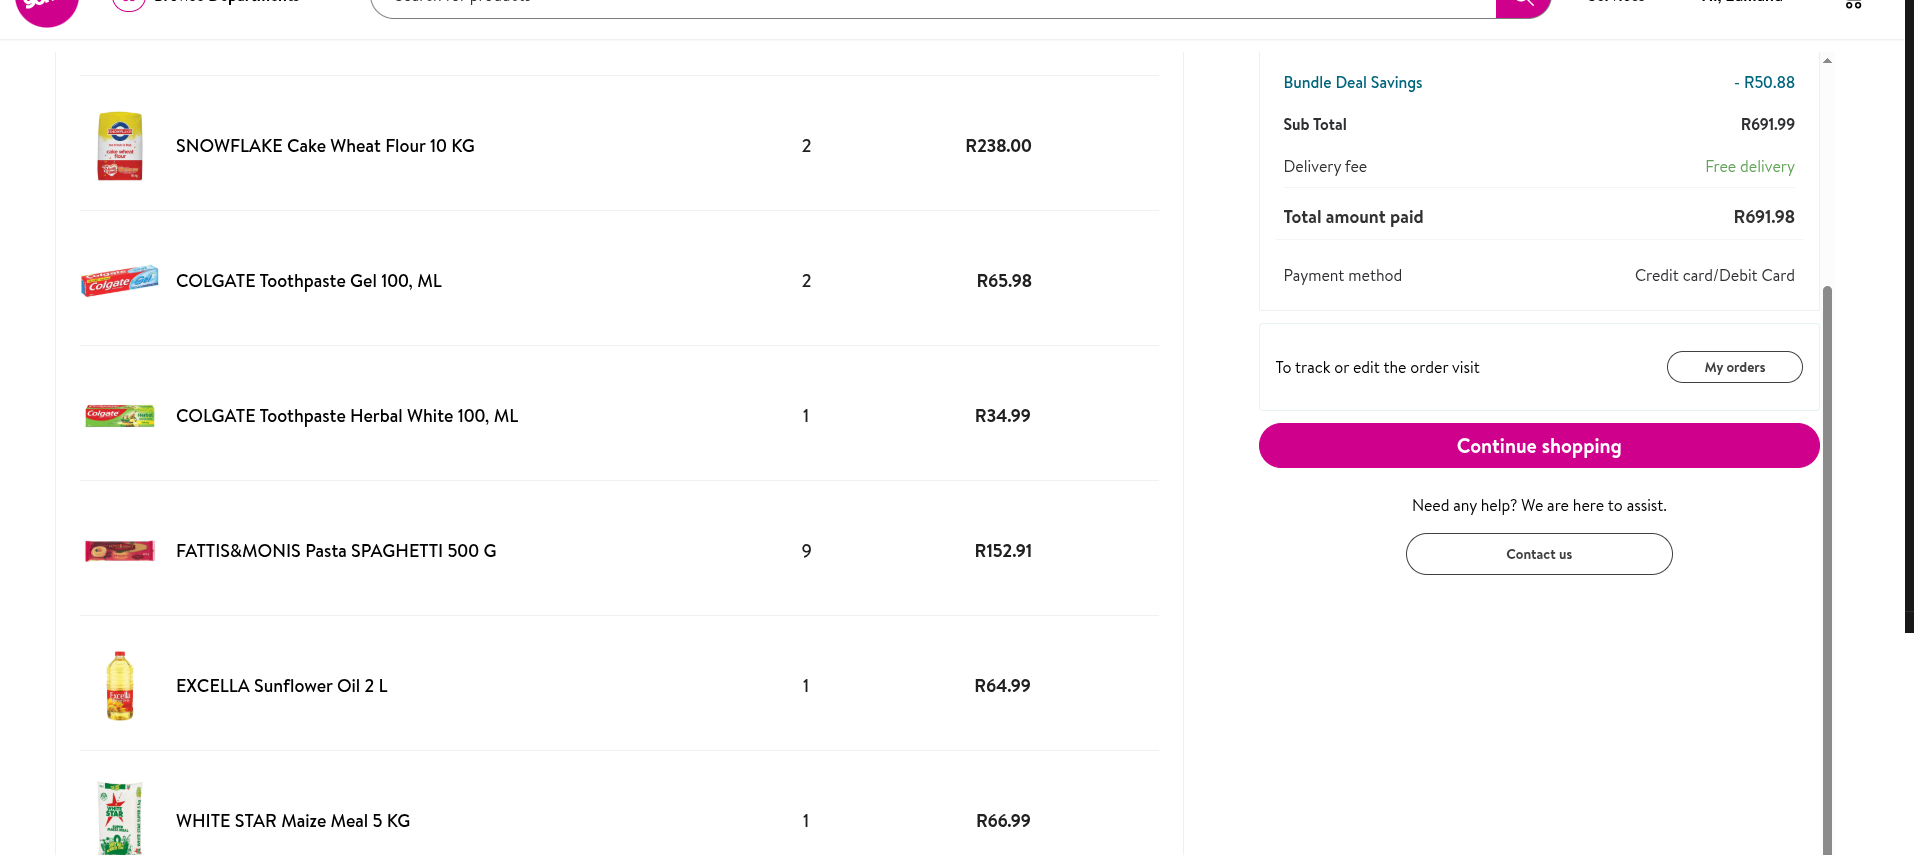Select the Fattis & Monis spaghetti image
The width and height of the screenshot is (1914, 855).
point(120,551)
